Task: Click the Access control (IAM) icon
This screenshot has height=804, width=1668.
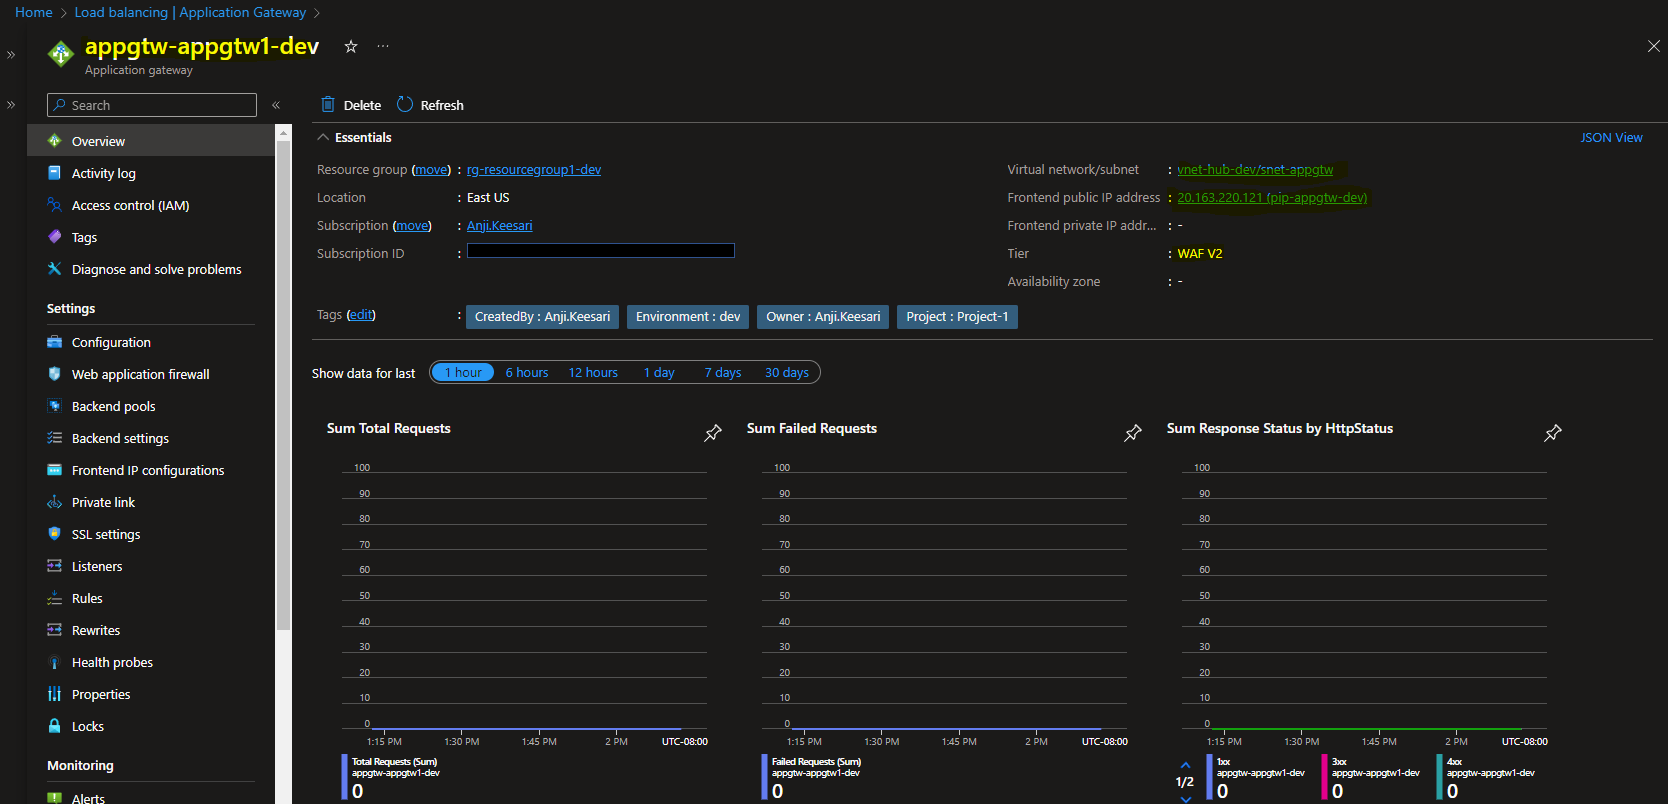Action: [55, 205]
